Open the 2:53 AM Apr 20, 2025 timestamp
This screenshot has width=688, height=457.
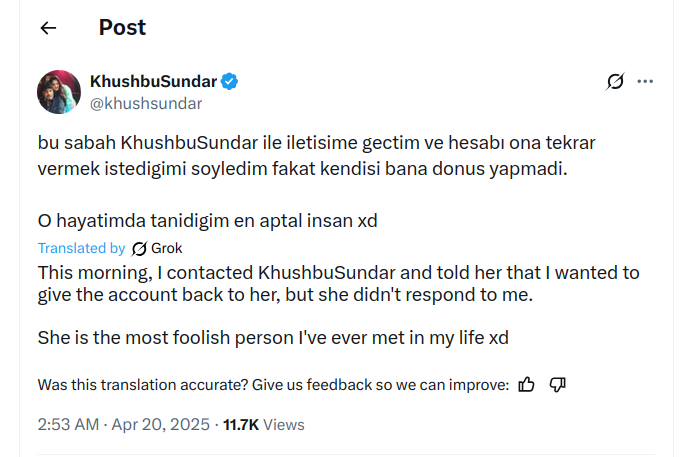click(x=124, y=425)
